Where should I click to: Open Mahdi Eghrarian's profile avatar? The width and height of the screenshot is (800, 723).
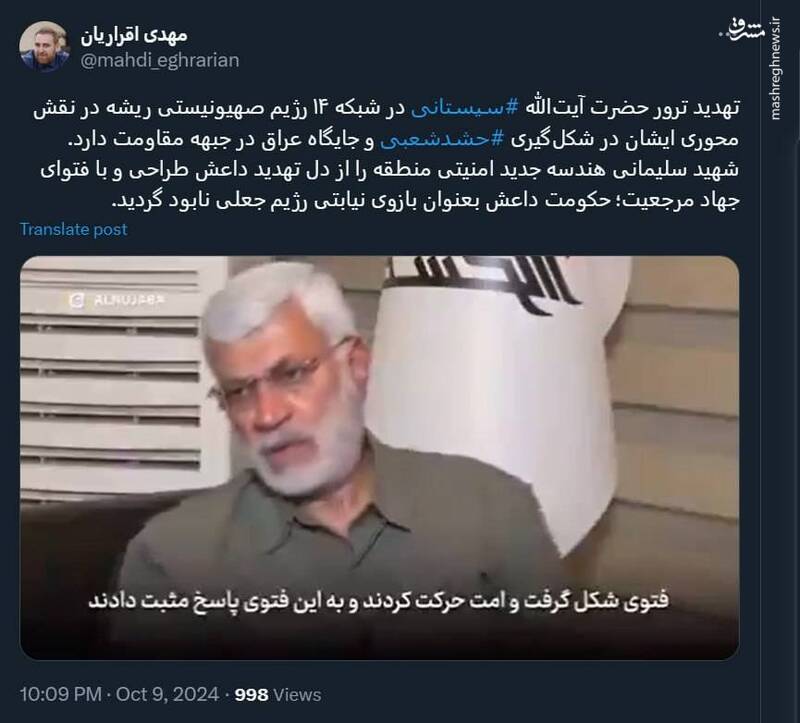pos(44,46)
